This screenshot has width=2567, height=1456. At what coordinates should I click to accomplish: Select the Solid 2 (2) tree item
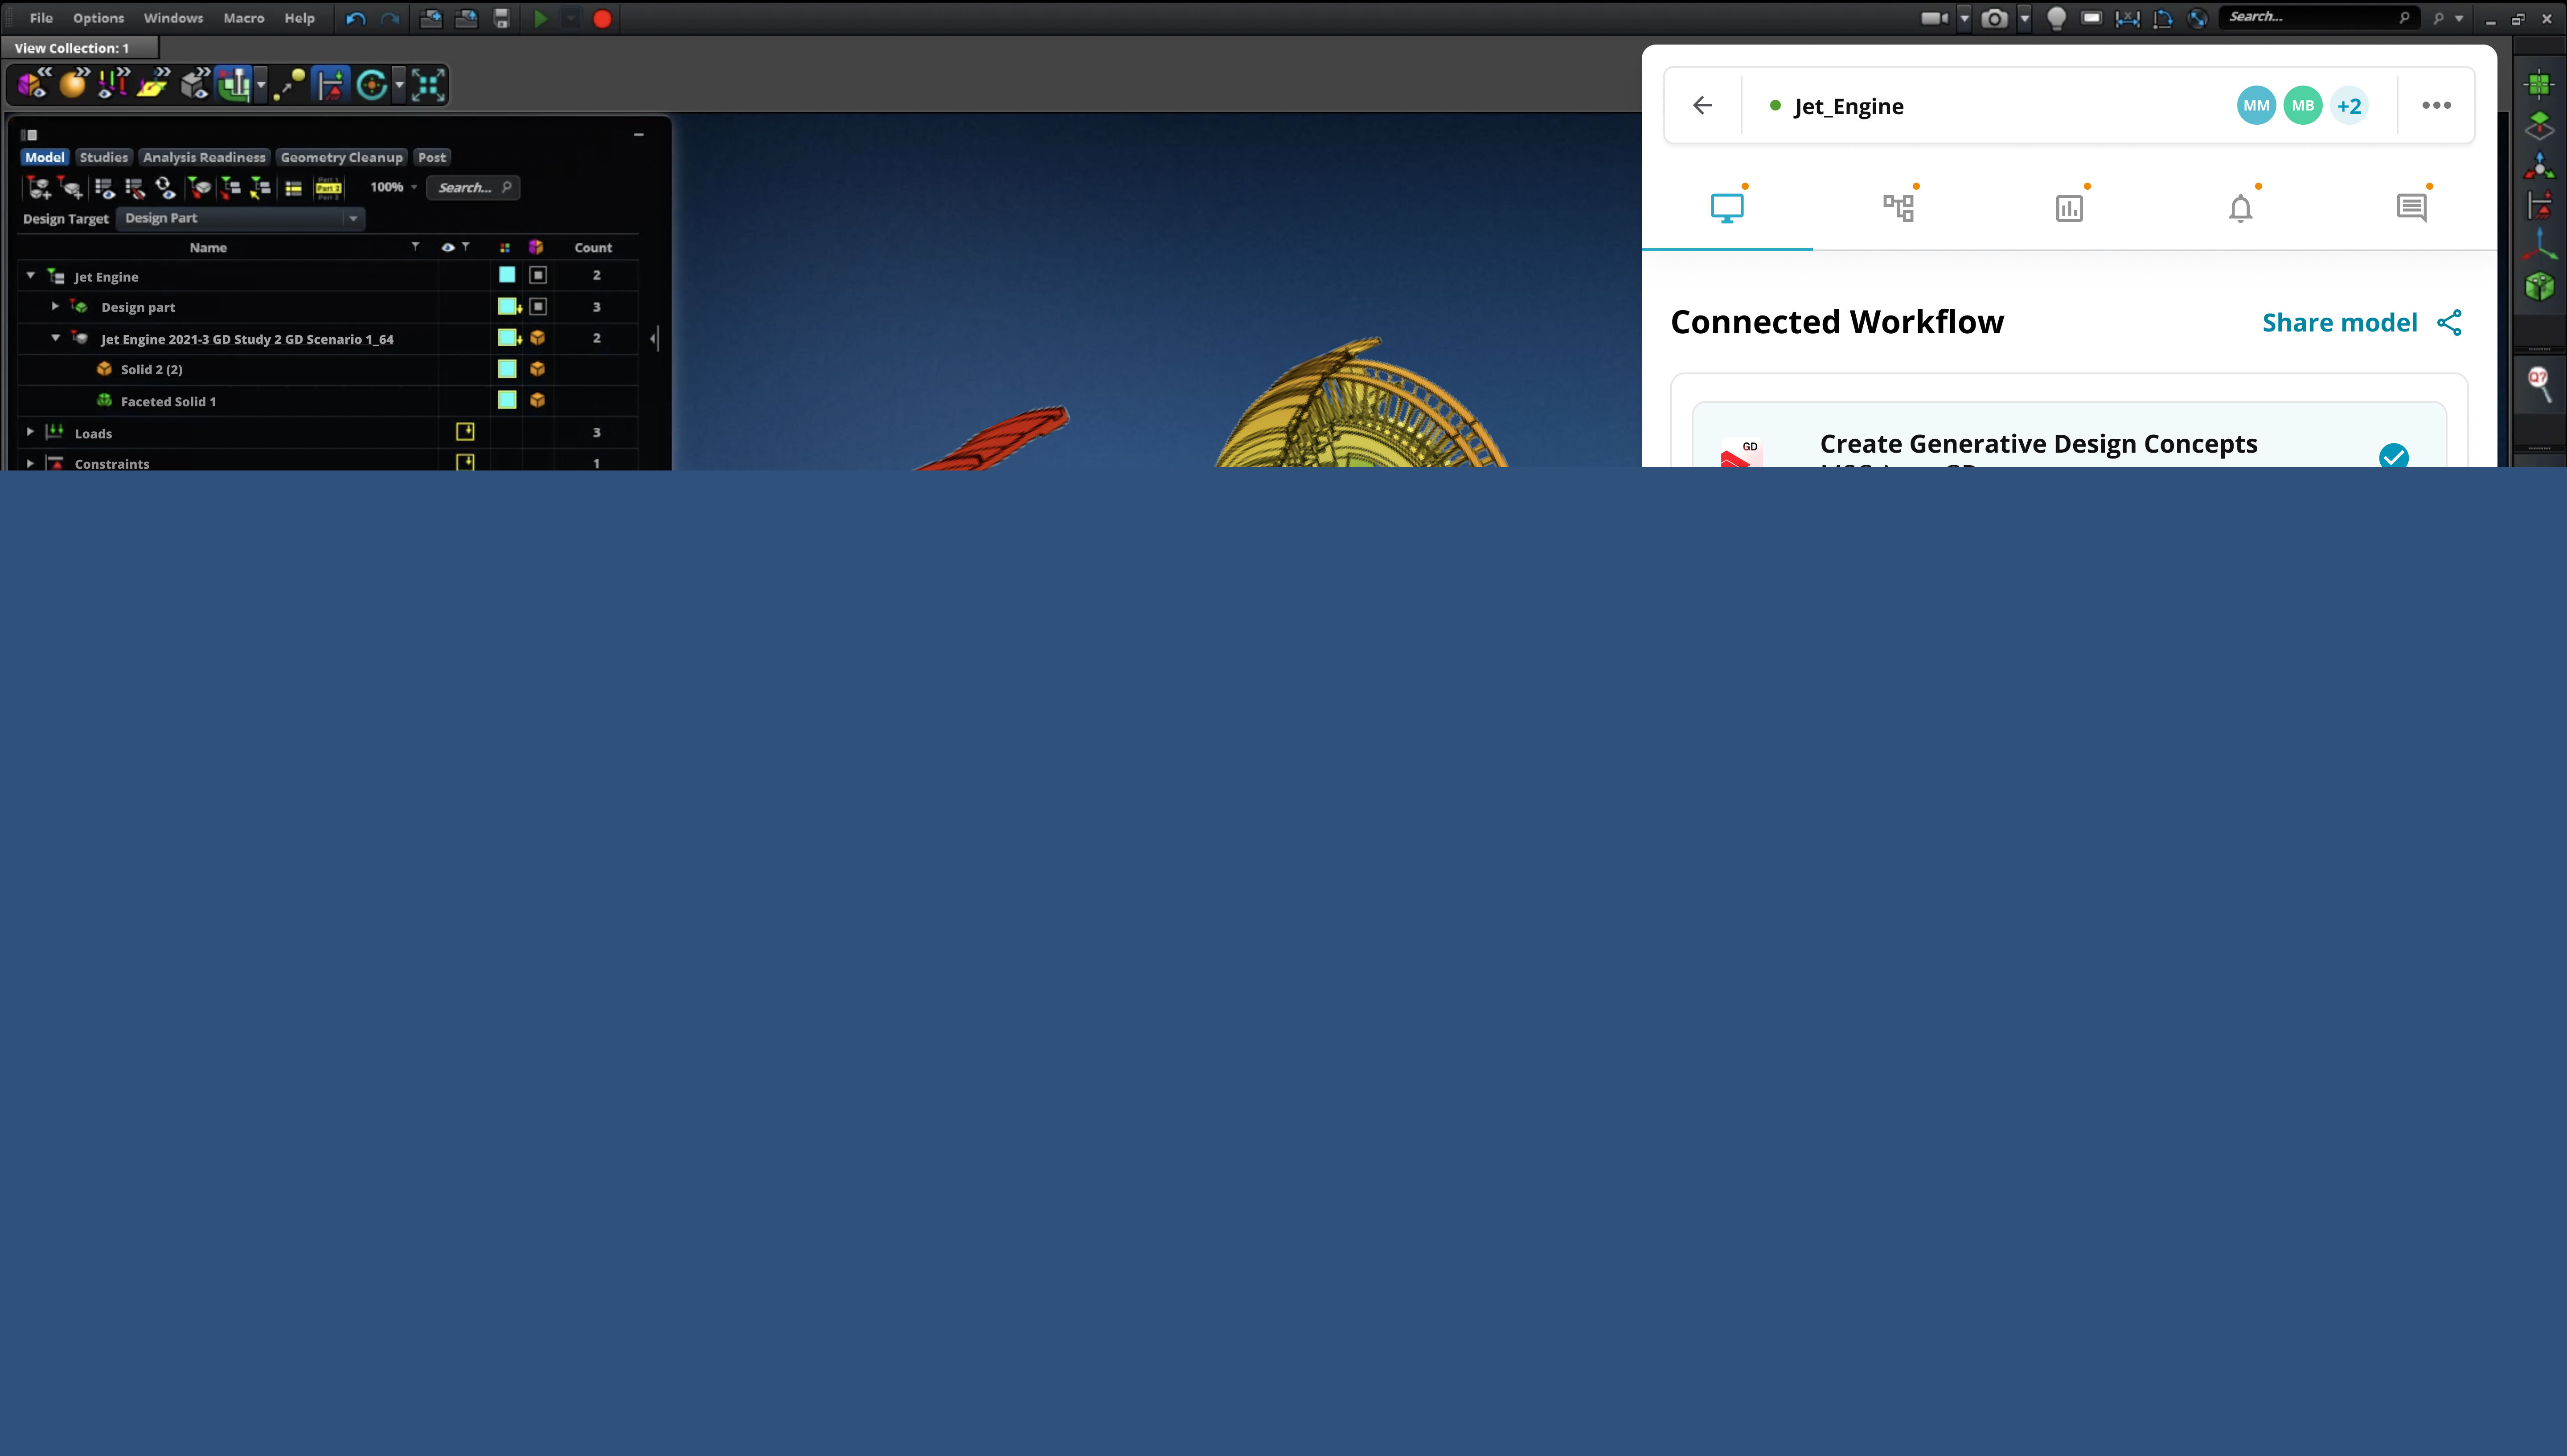[151, 369]
